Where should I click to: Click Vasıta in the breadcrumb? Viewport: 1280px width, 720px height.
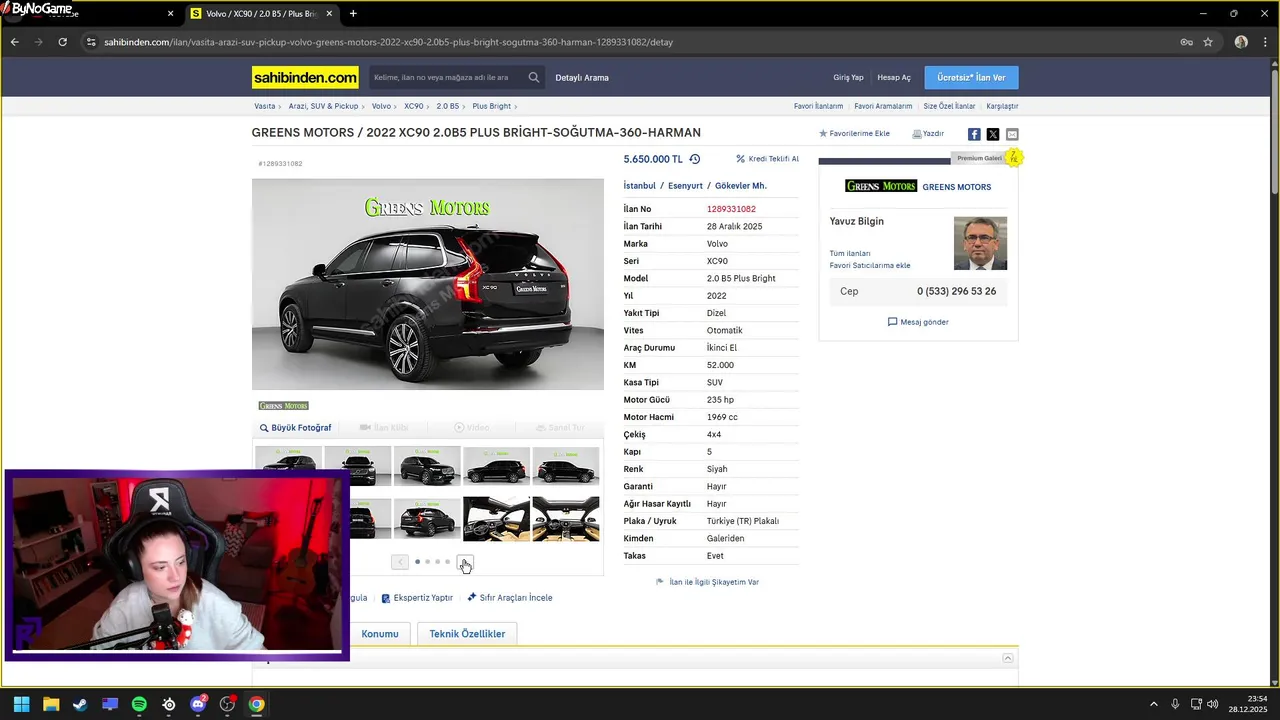[264, 106]
